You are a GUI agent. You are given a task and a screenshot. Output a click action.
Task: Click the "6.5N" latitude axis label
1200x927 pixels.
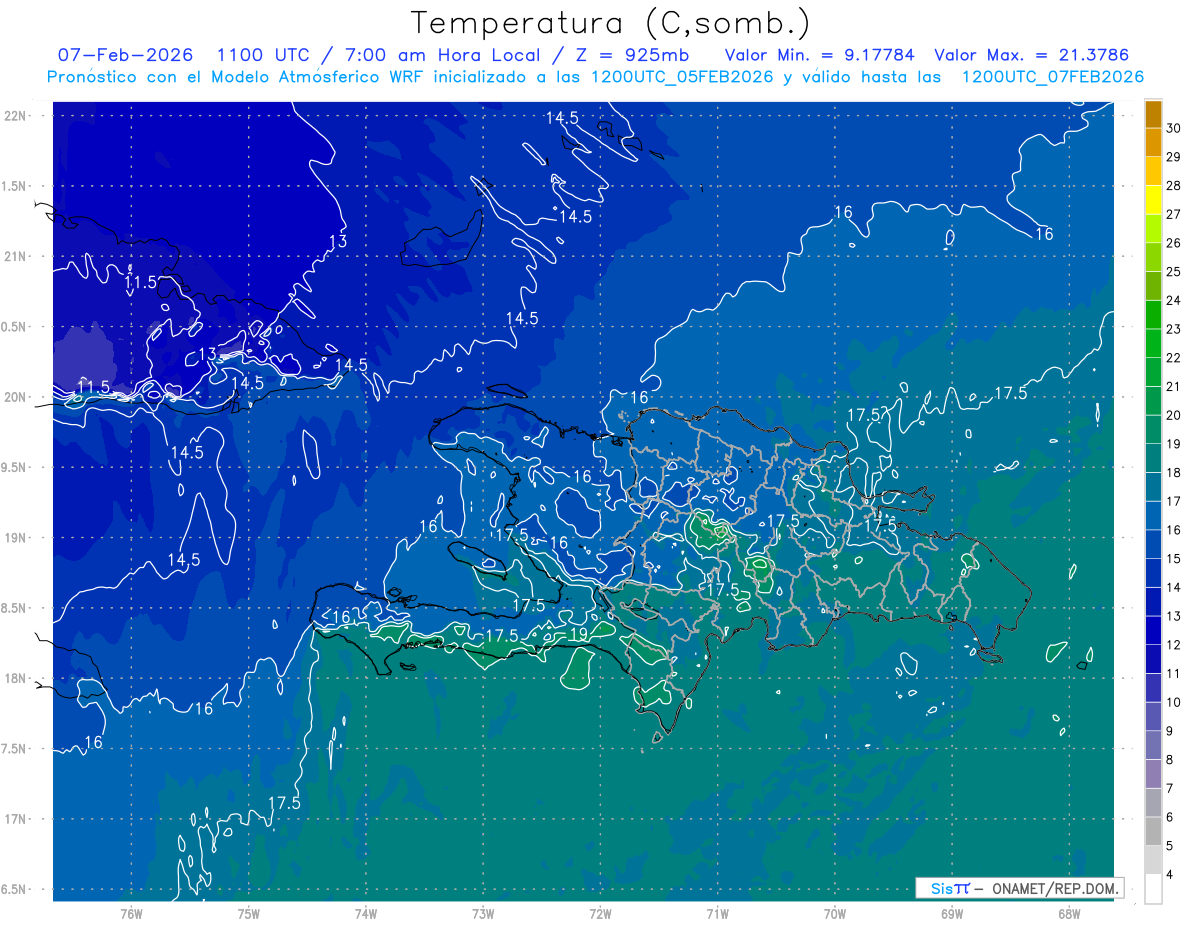[14, 889]
